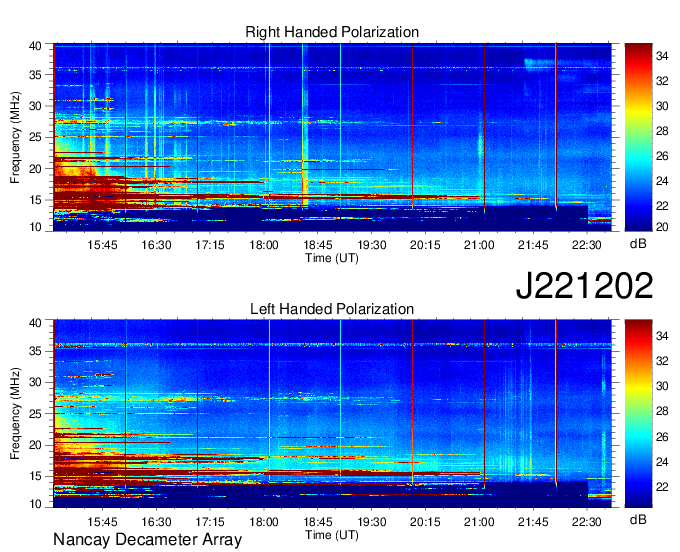The height and width of the screenshot is (552, 680).
Task: Click Time (UT) label under Right Handed plot
Action: [x=332, y=258]
